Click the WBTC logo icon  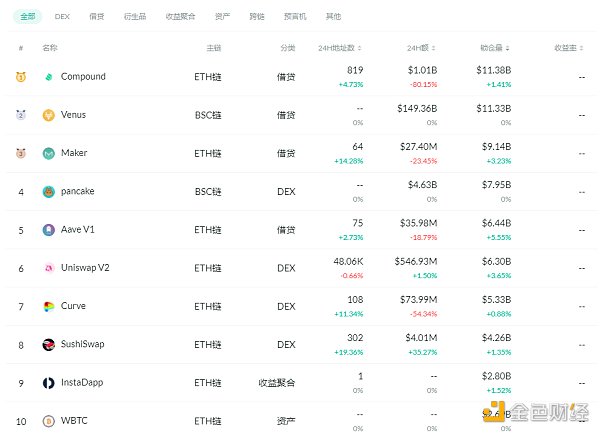pos(49,421)
